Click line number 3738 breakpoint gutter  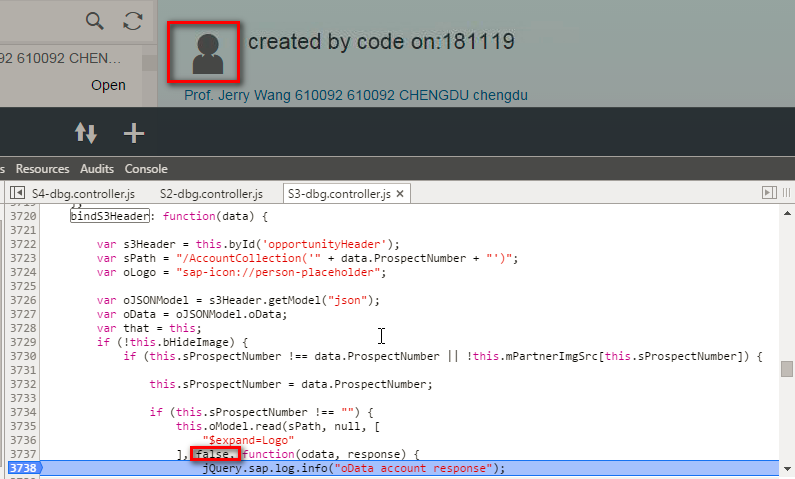click(x=23, y=468)
